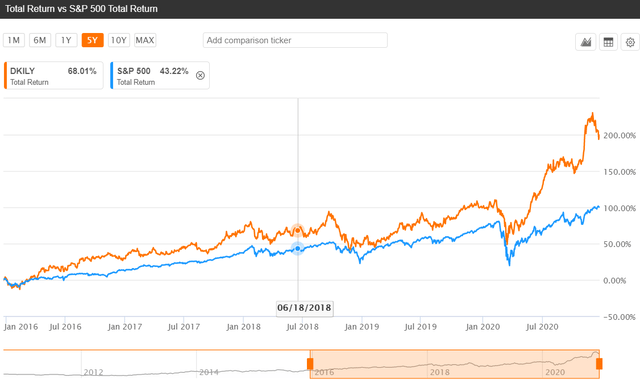Click the DKILY 68.01% return value

click(82, 71)
